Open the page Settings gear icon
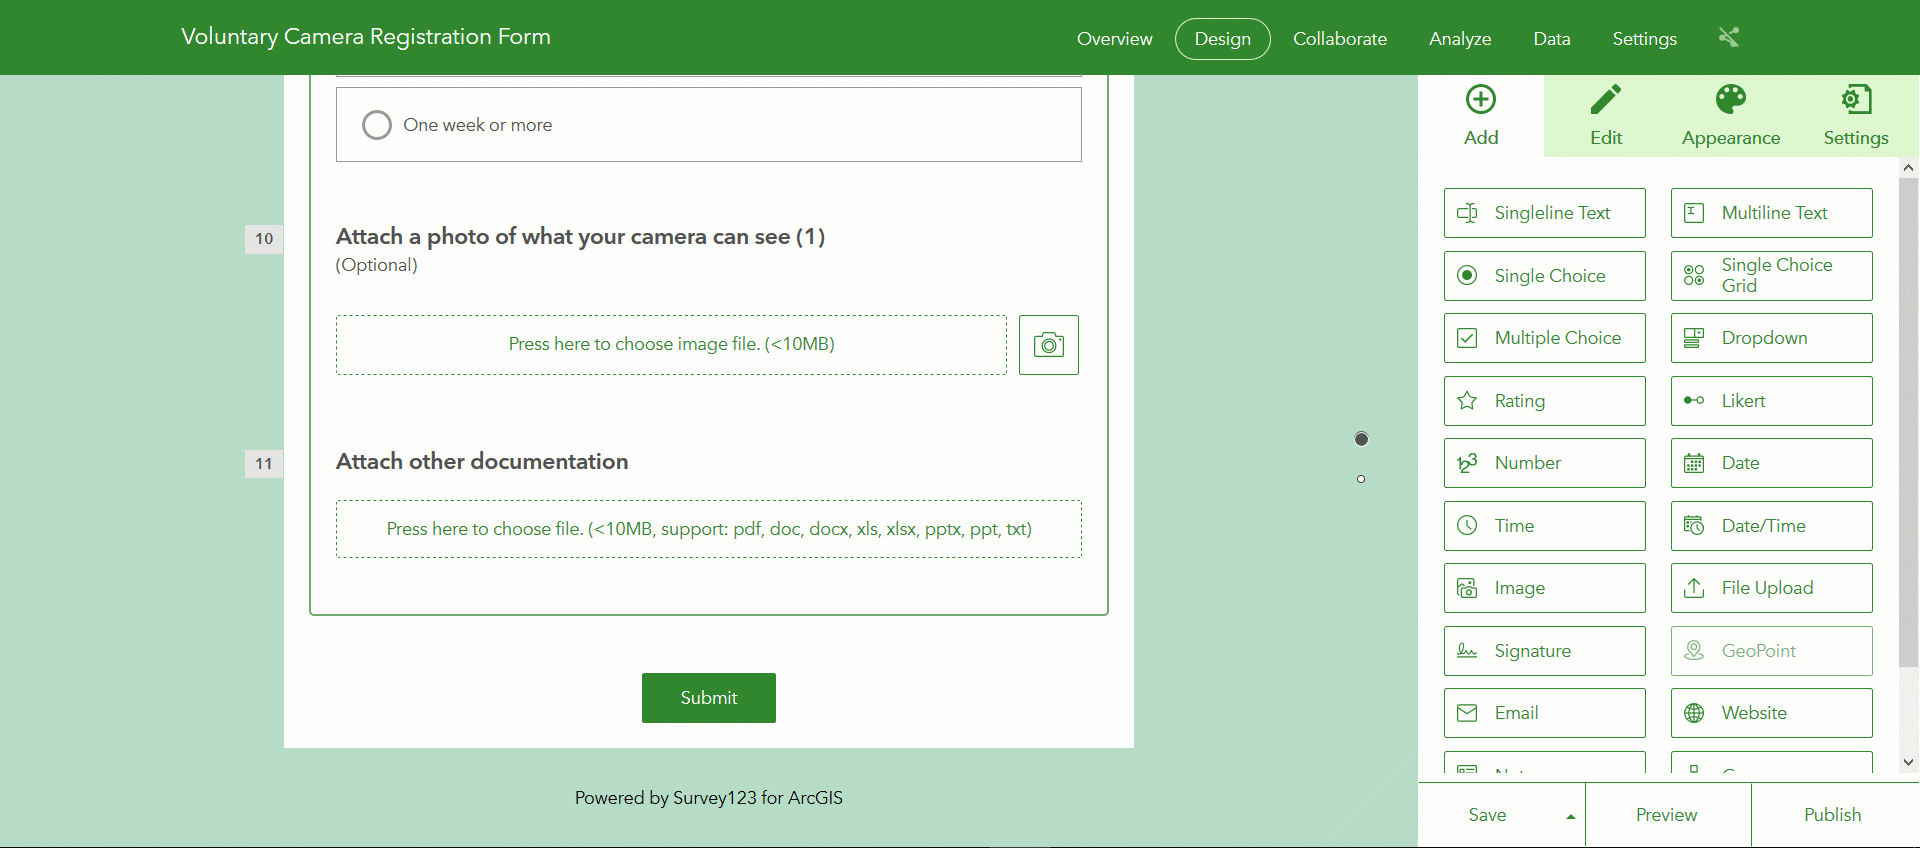This screenshot has width=1920, height=848. tap(1856, 100)
